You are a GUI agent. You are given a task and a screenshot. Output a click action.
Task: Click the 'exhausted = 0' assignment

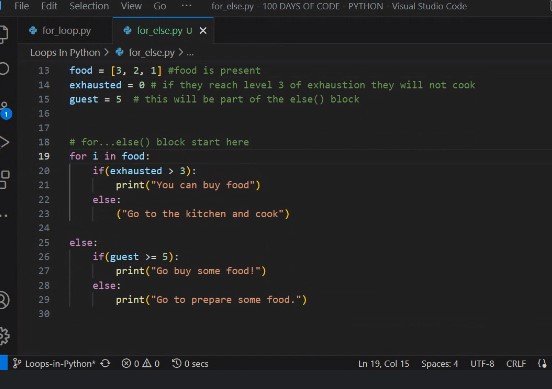tap(107, 85)
